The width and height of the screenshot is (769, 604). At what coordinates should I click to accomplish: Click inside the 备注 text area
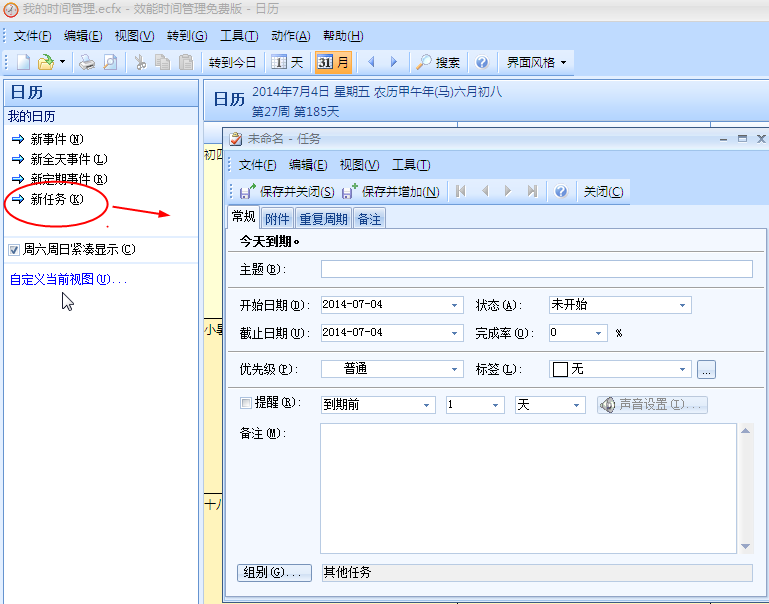(528, 488)
